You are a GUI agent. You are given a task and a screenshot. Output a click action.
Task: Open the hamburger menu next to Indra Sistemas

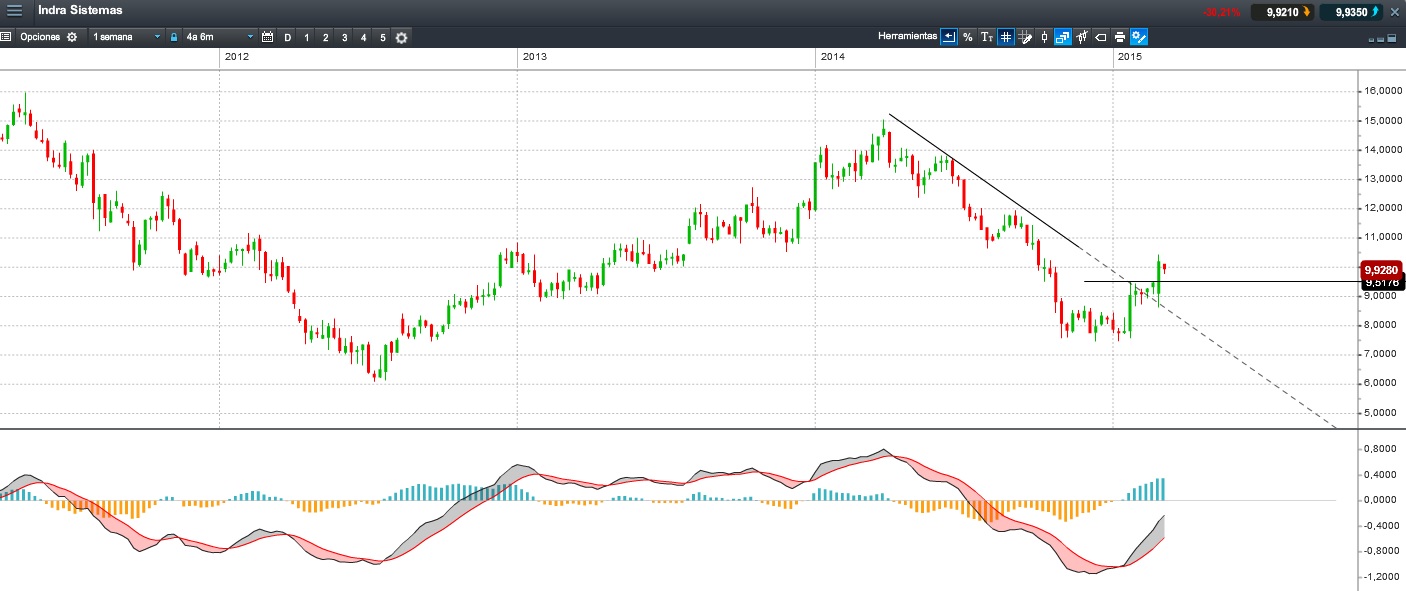pos(14,11)
